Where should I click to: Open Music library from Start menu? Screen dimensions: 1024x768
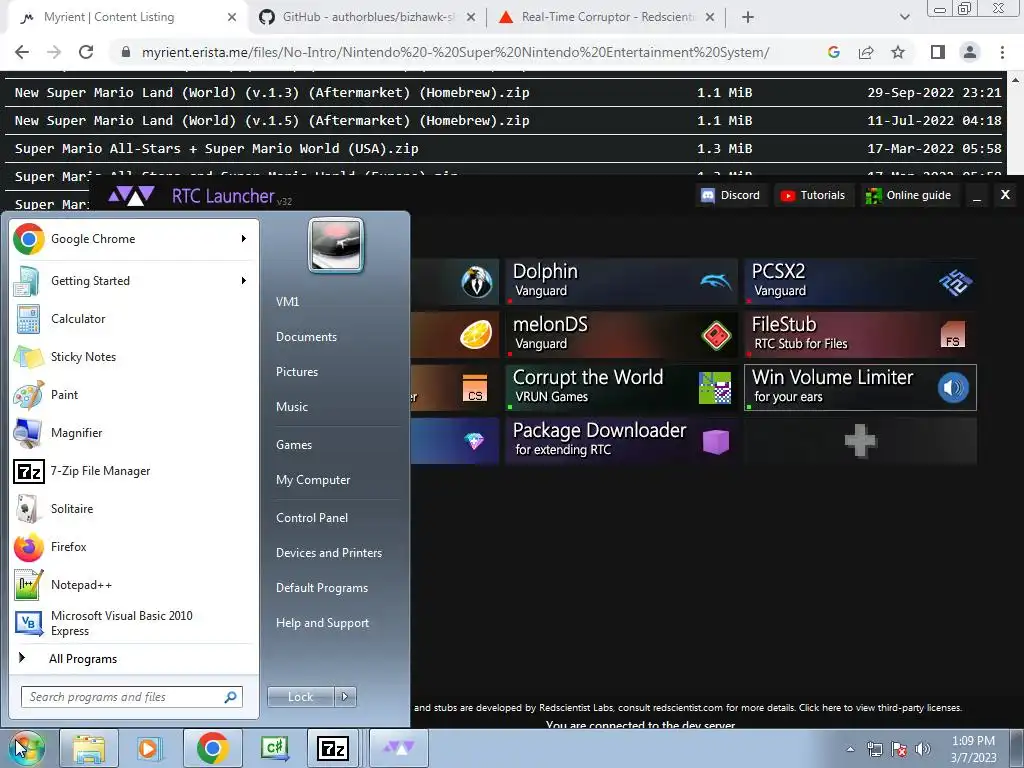(292, 407)
